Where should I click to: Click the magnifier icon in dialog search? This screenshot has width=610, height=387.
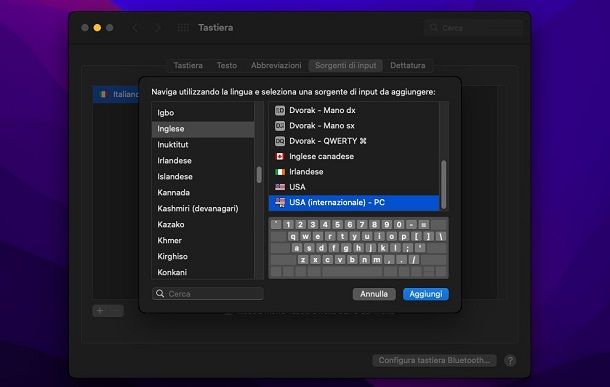click(x=160, y=293)
